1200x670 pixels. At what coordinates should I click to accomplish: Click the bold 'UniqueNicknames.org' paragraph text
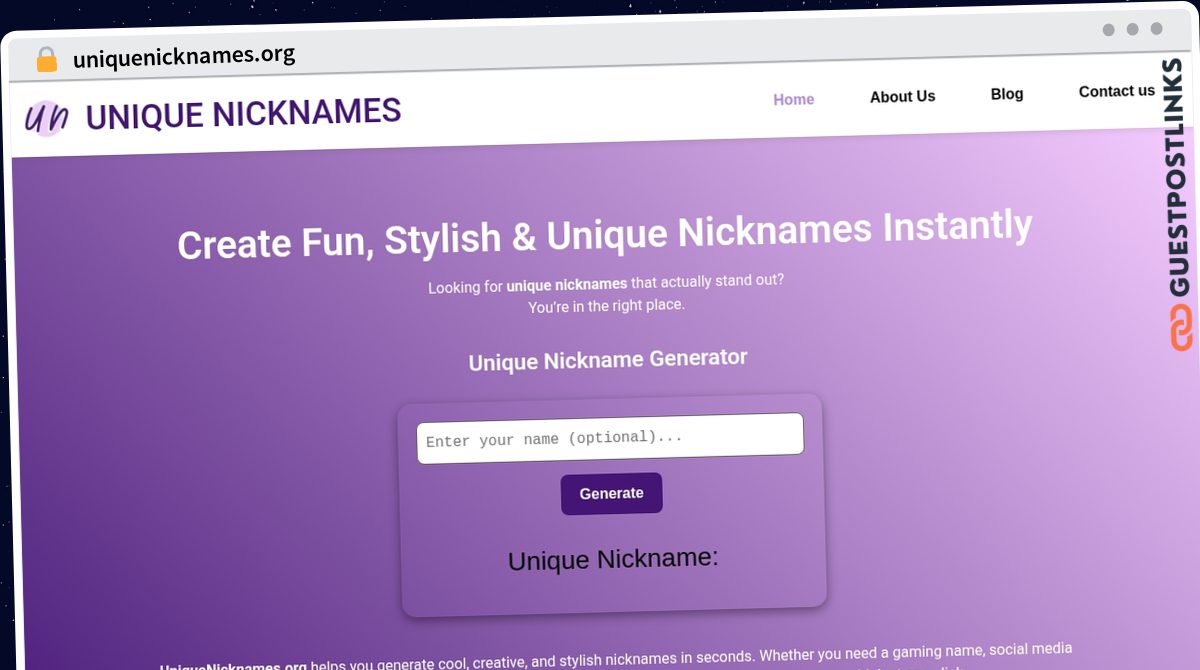coord(233,667)
